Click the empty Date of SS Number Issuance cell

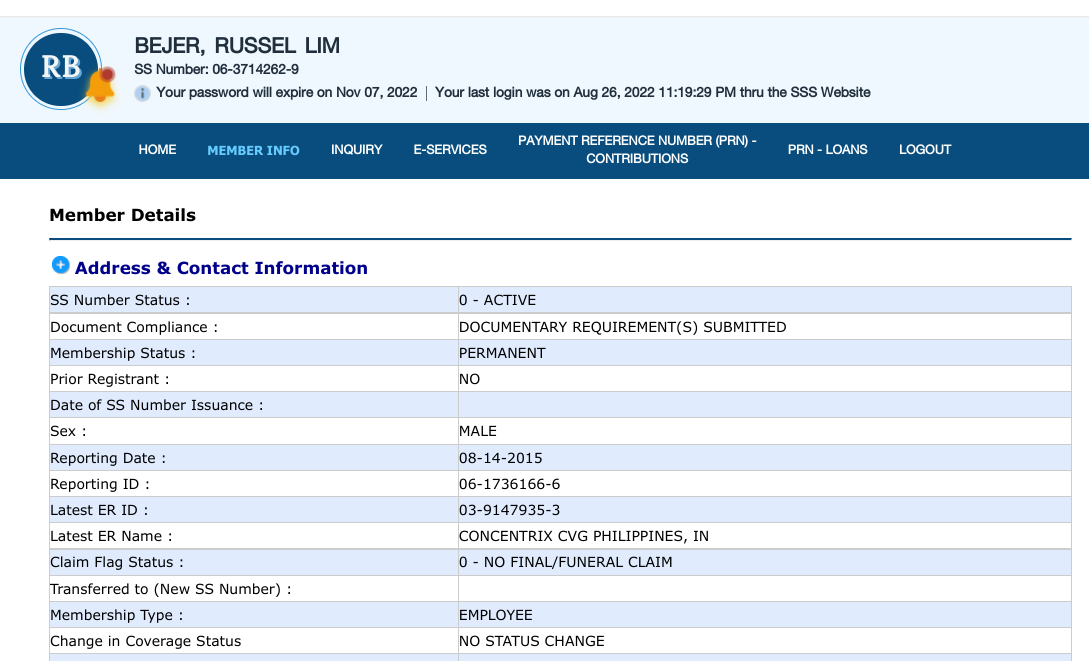click(x=764, y=405)
